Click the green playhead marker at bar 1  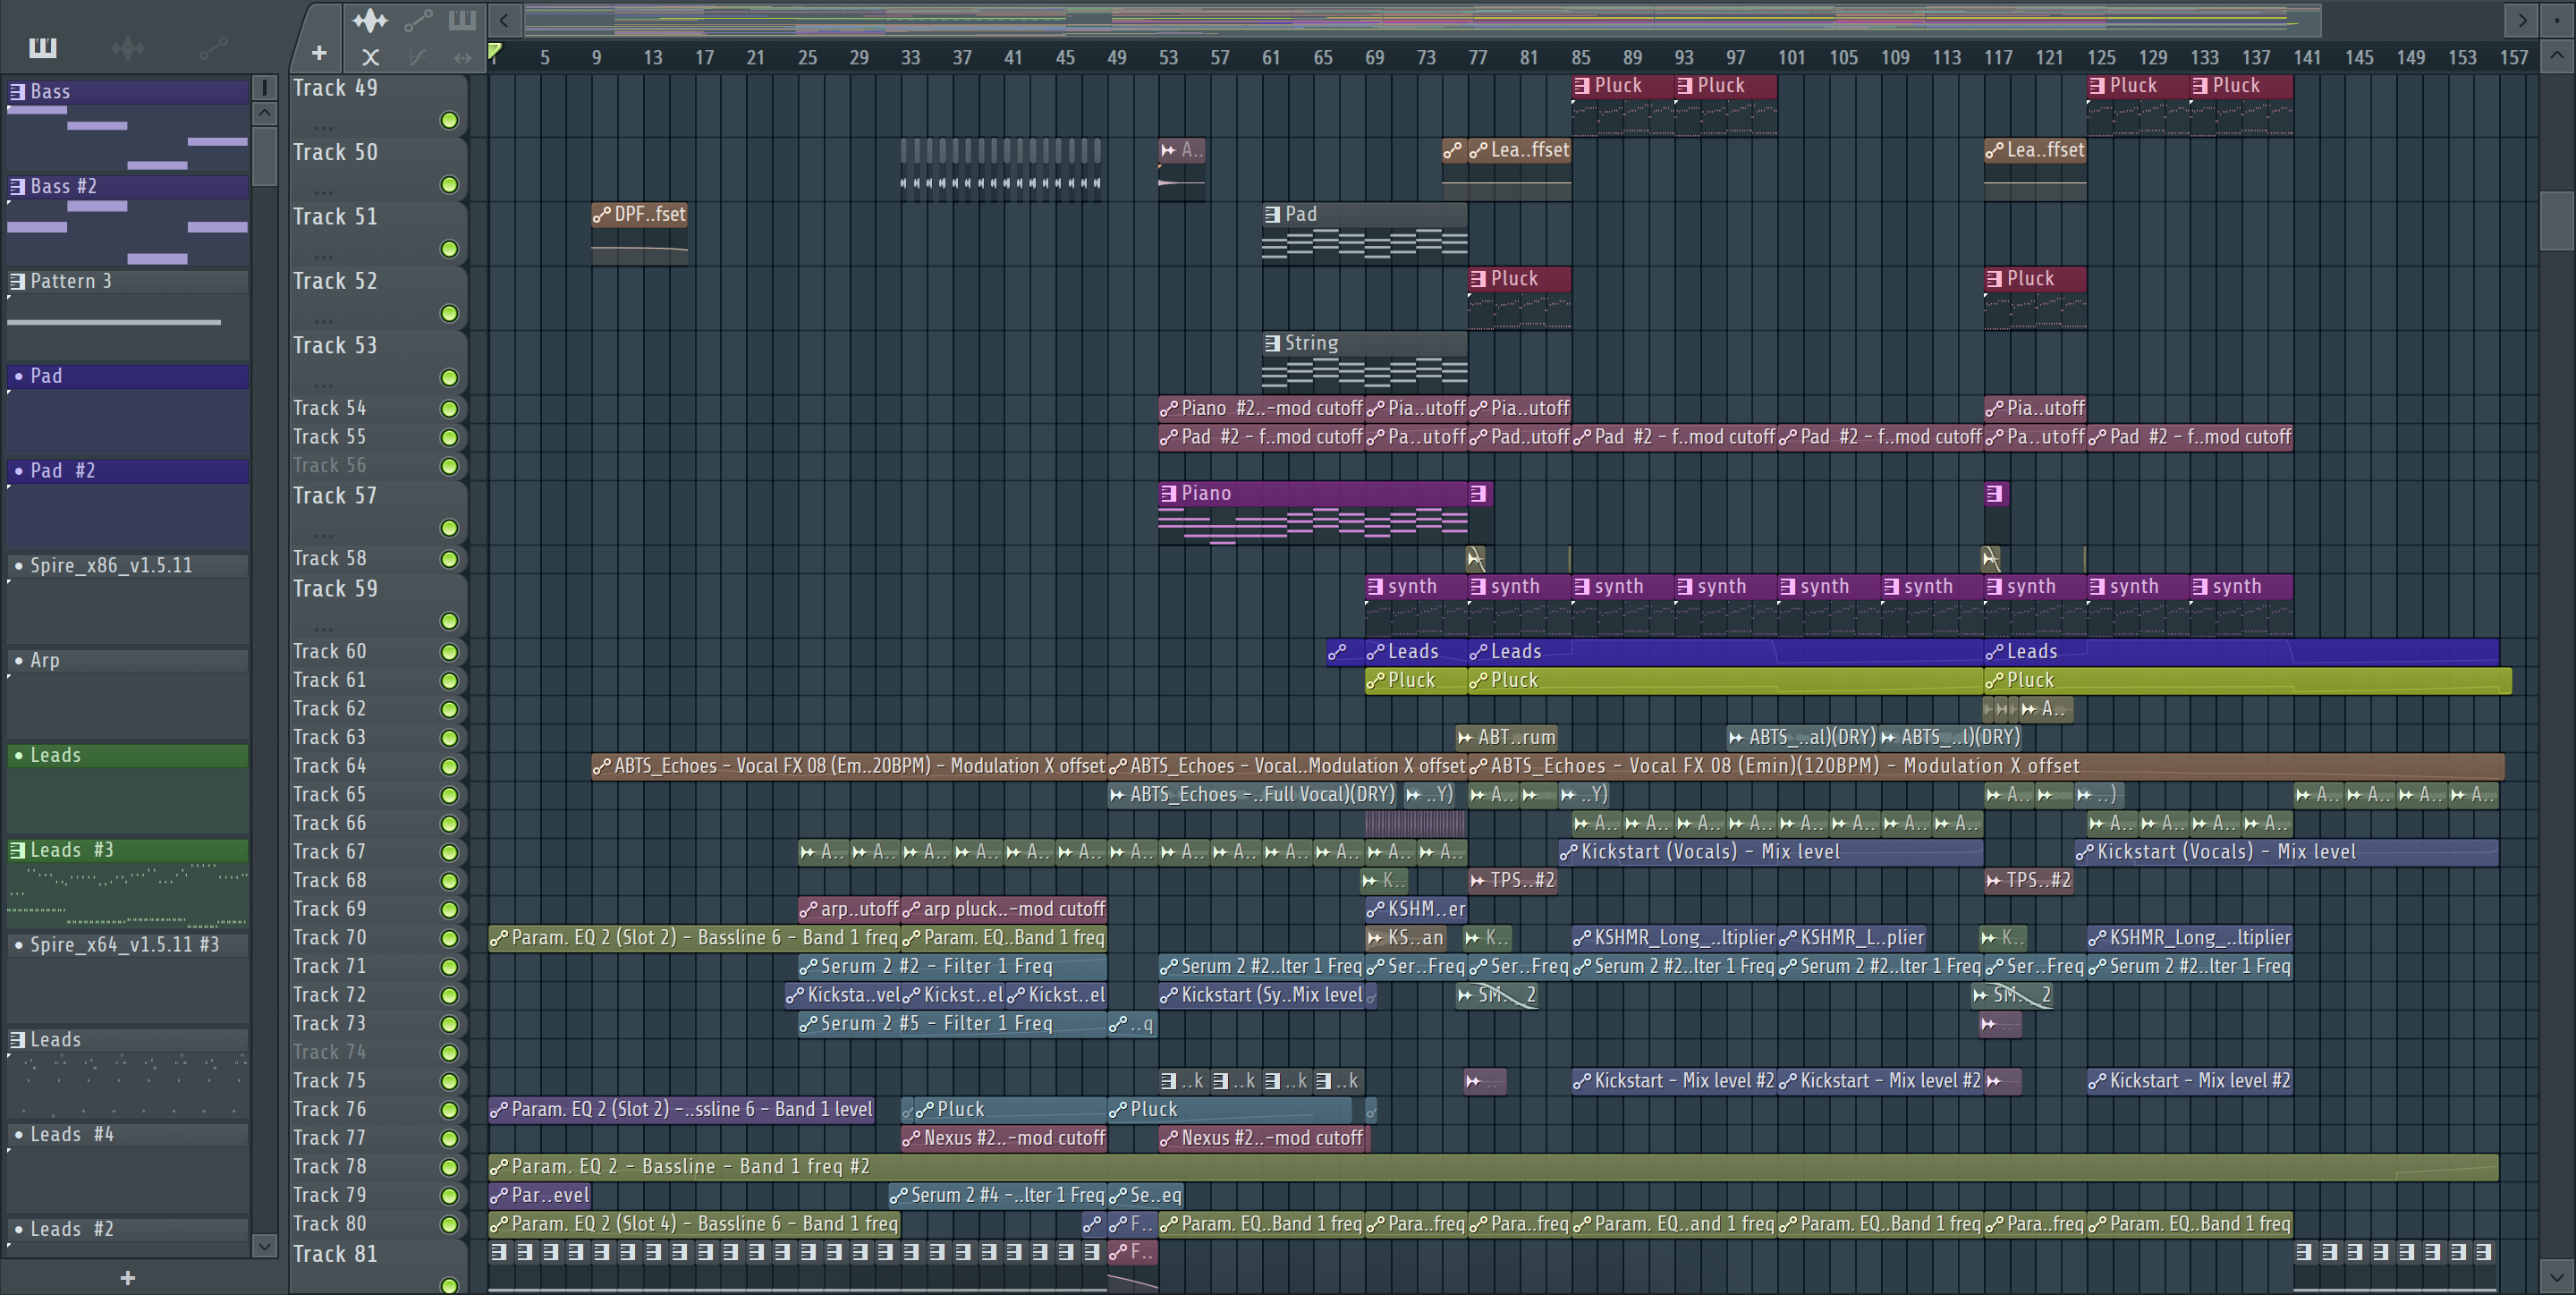pyautogui.click(x=494, y=51)
